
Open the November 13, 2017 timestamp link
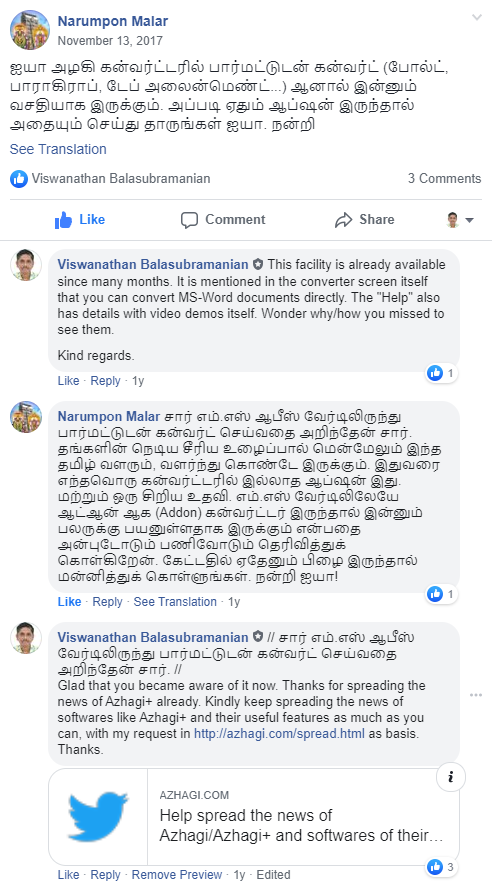click(110, 41)
